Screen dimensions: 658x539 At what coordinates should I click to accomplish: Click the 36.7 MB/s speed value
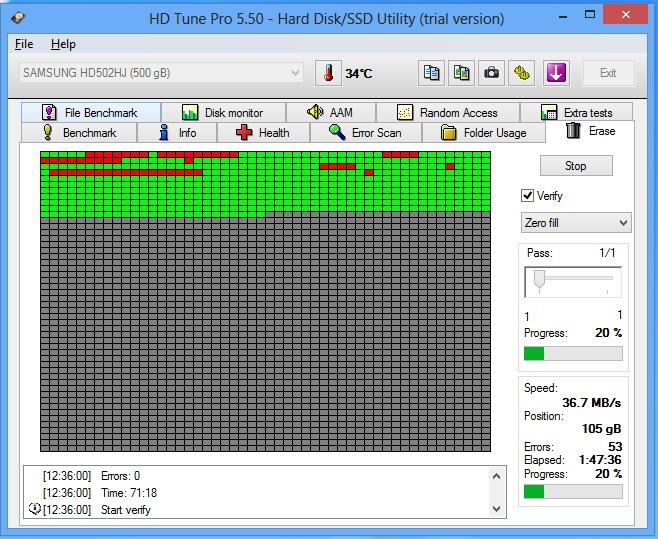click(591, 403)
